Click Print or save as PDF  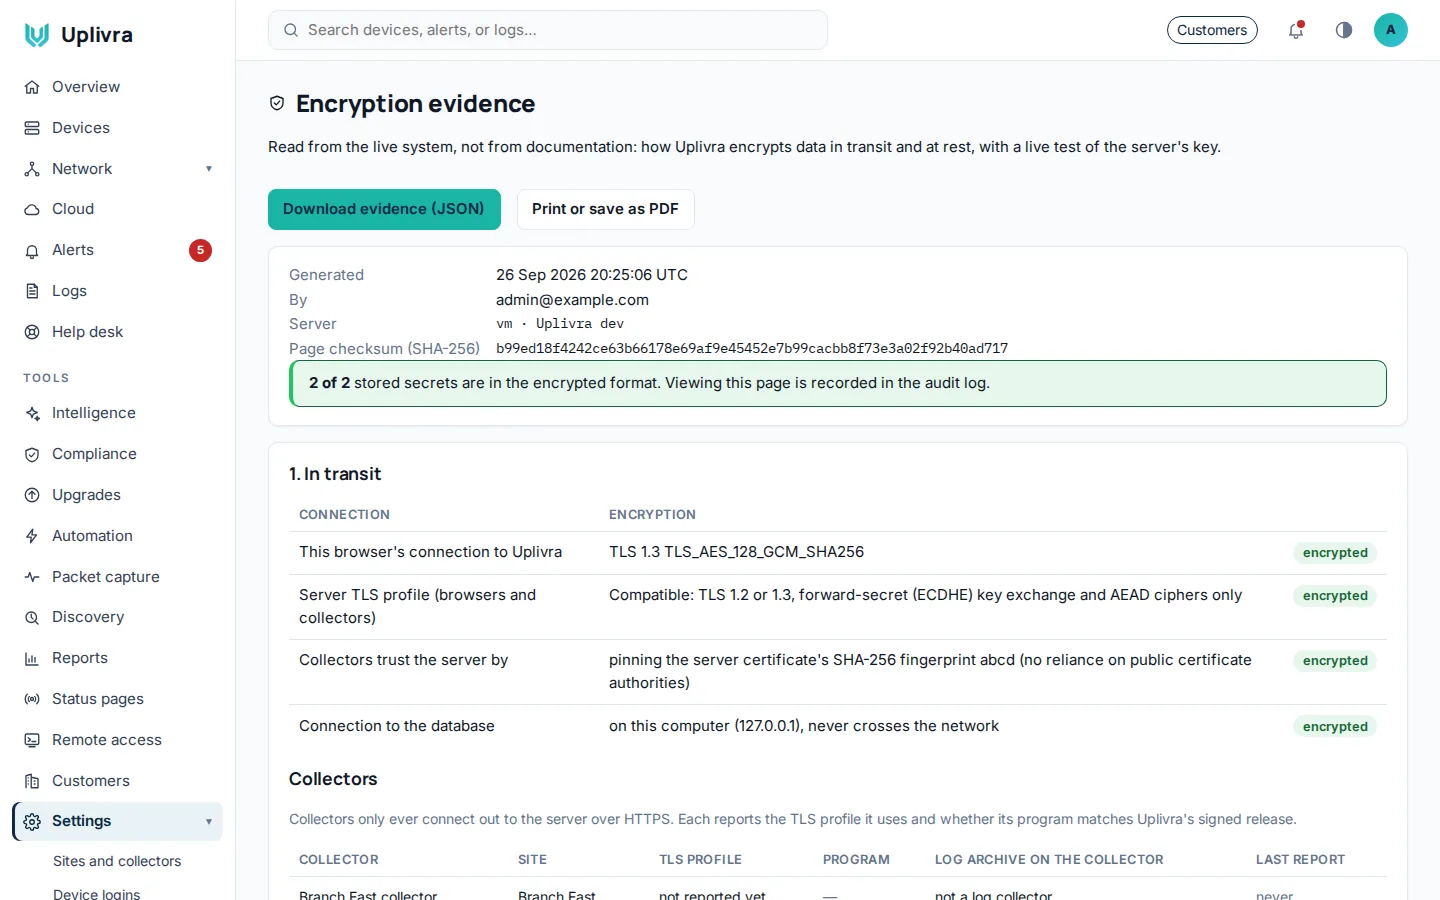pyautogui.click(x=605, y=209)
